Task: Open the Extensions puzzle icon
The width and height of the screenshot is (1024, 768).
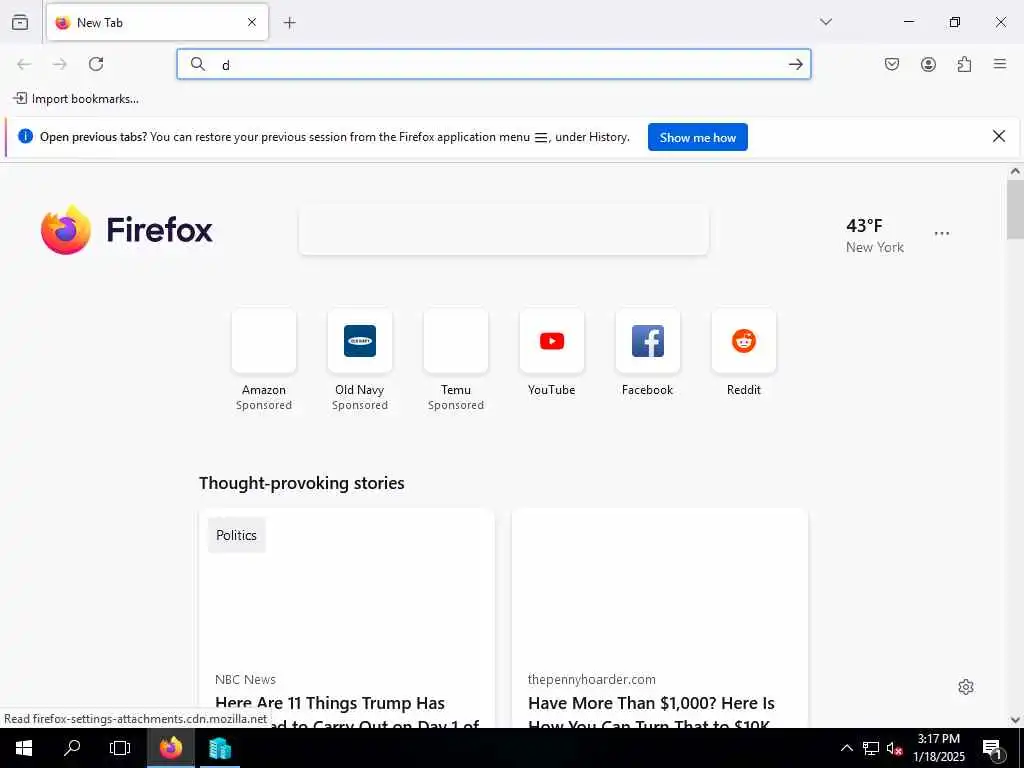Action: pos(964,64)
